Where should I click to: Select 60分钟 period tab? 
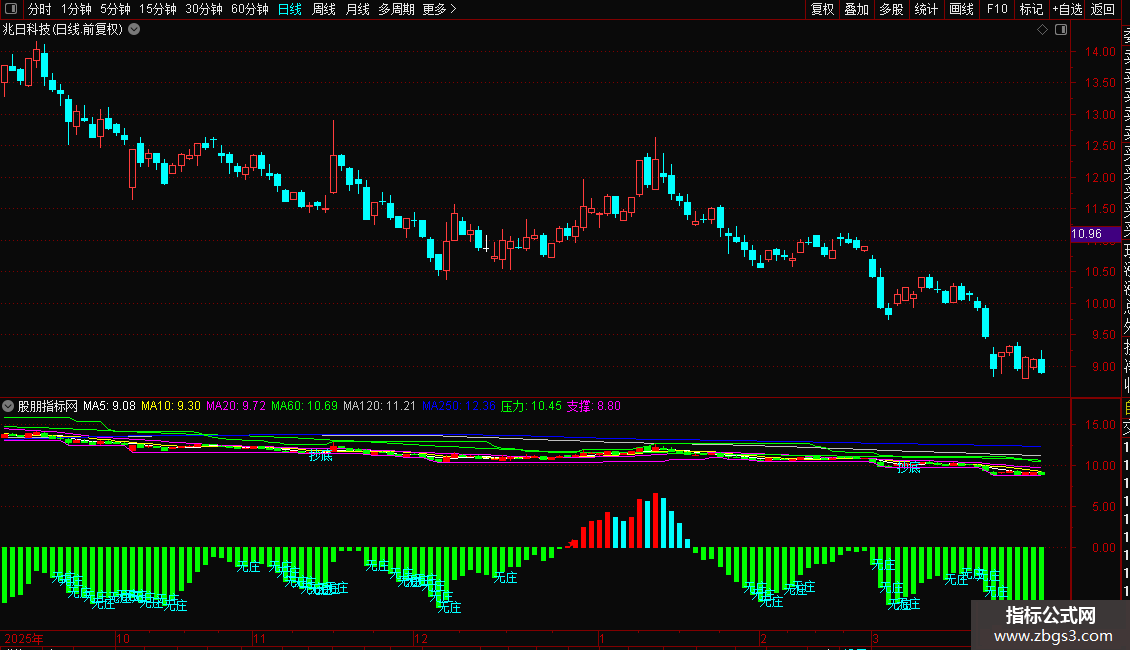pos(249,9)
